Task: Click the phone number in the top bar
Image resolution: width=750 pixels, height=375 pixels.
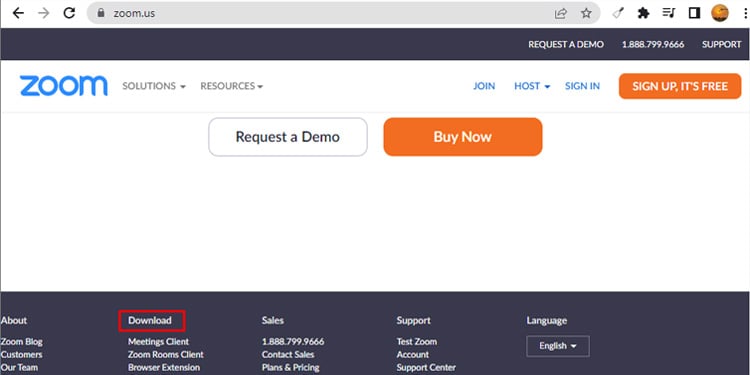Action: coord(653,44)
